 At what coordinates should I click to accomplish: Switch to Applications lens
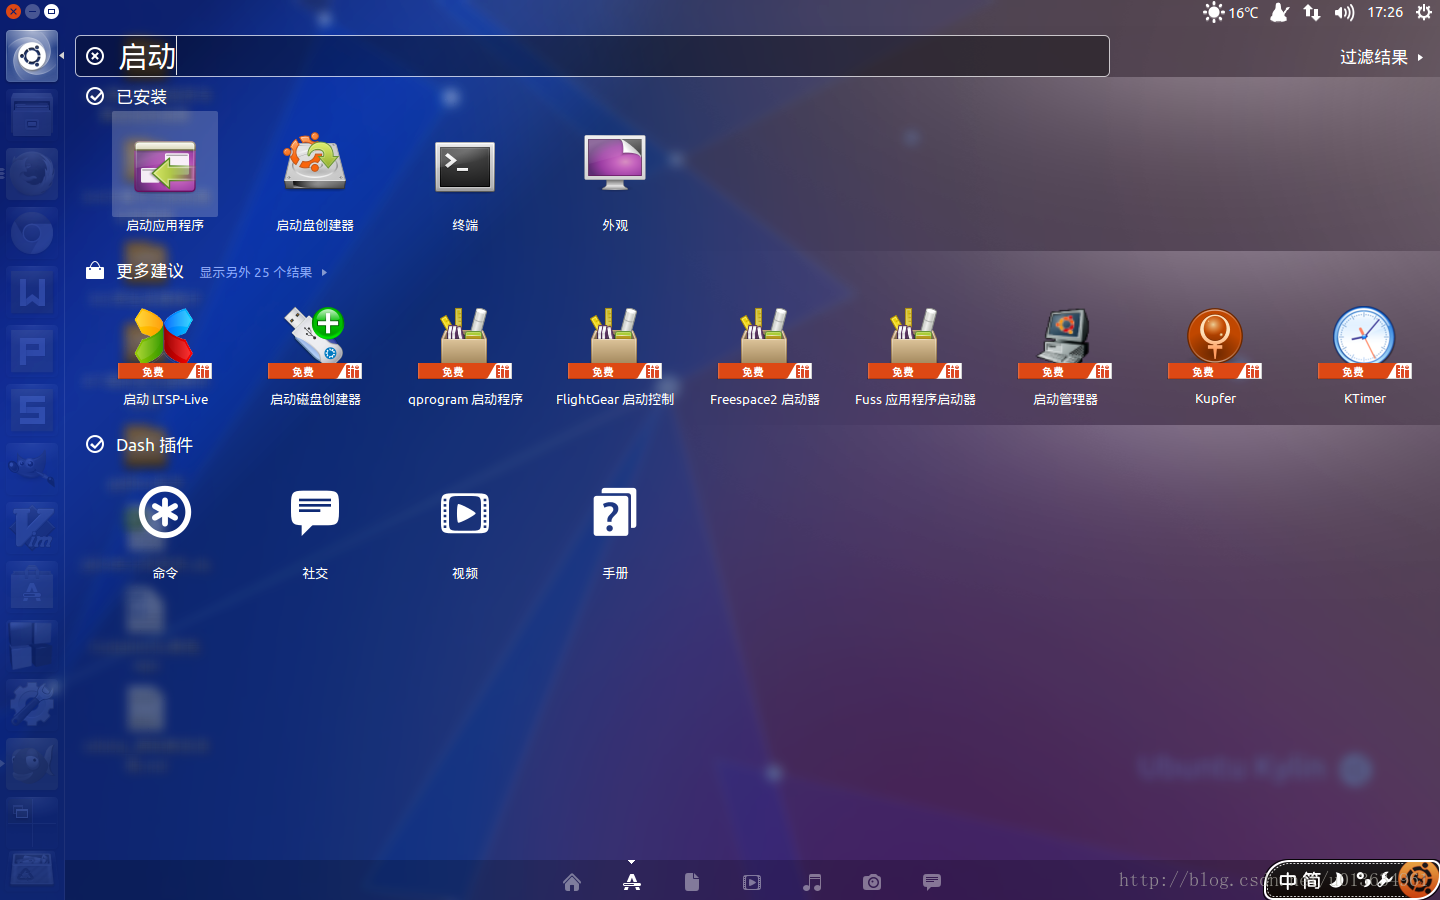tap(632, 882)
